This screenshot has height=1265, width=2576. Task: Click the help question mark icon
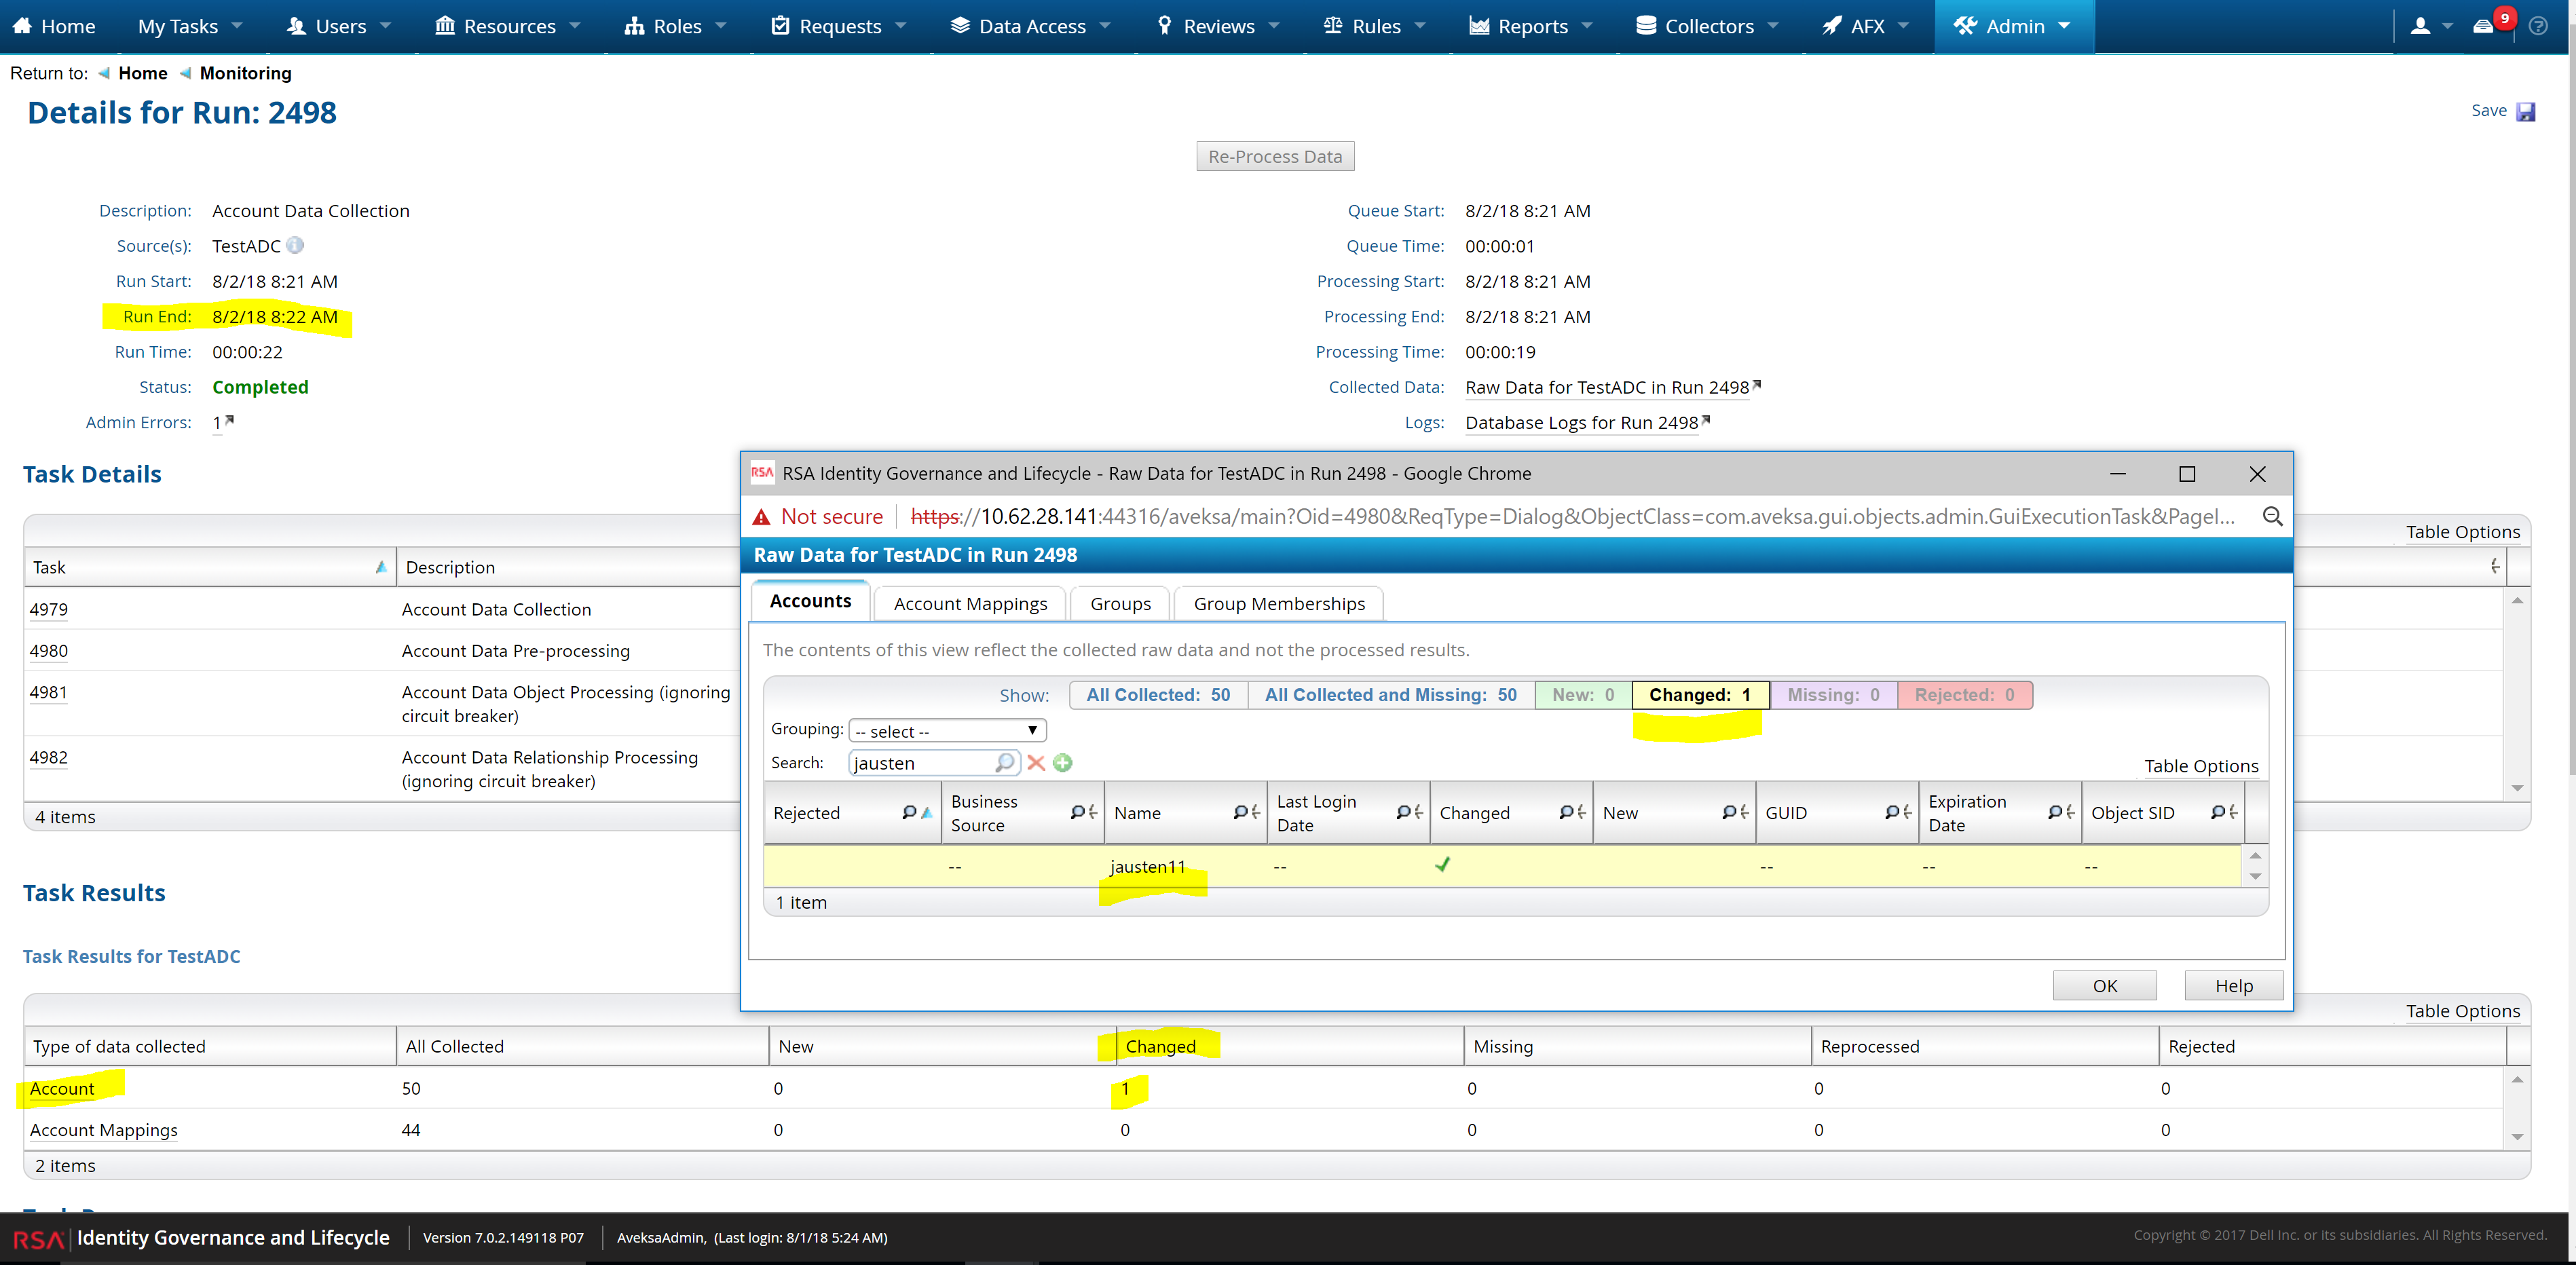pyautogui.click(x=2538, y=26)
